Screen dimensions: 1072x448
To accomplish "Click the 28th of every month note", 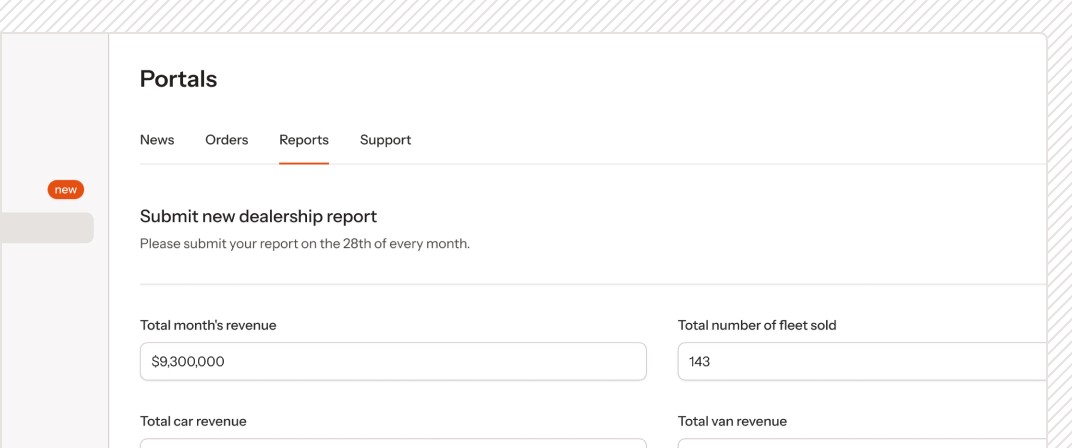I will point(305,243).
